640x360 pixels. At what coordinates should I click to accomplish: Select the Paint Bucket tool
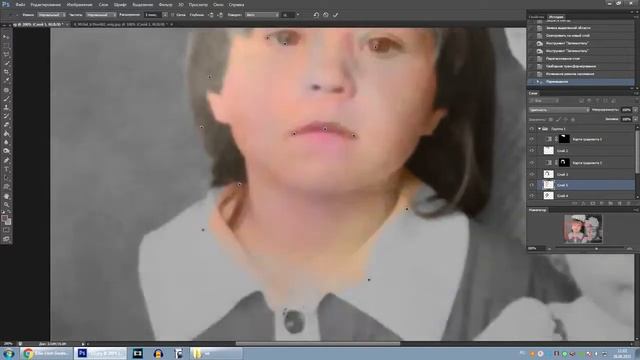[x=6, y=134]
